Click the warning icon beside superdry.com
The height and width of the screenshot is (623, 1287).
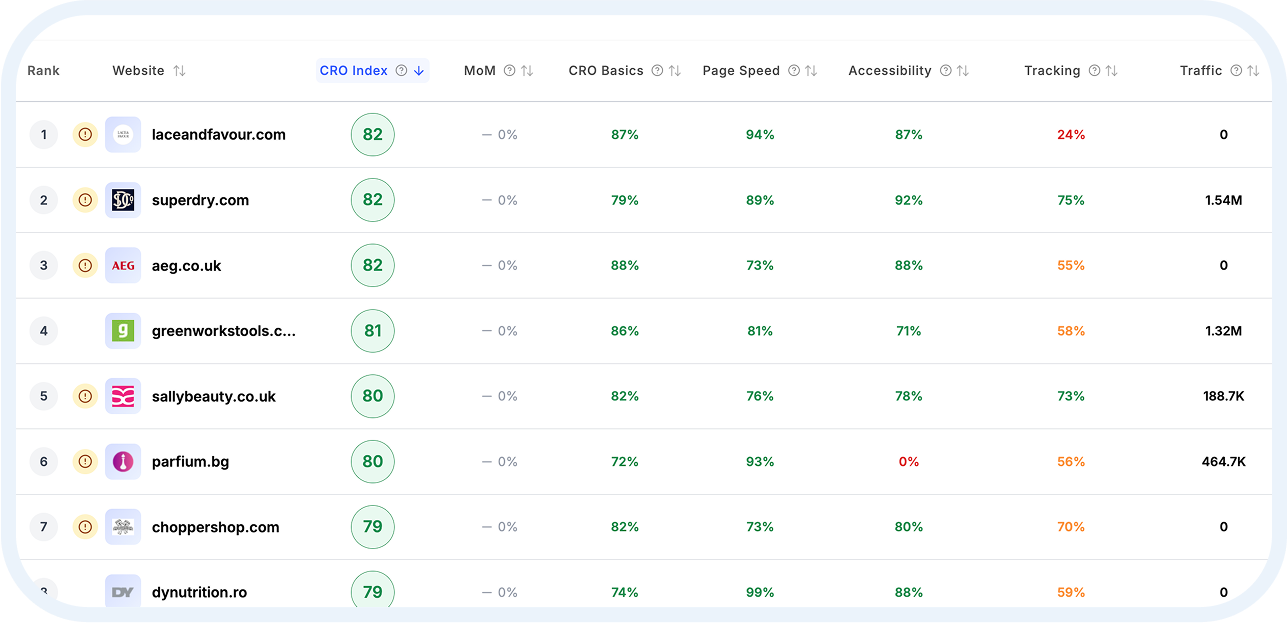coord(85,200)
